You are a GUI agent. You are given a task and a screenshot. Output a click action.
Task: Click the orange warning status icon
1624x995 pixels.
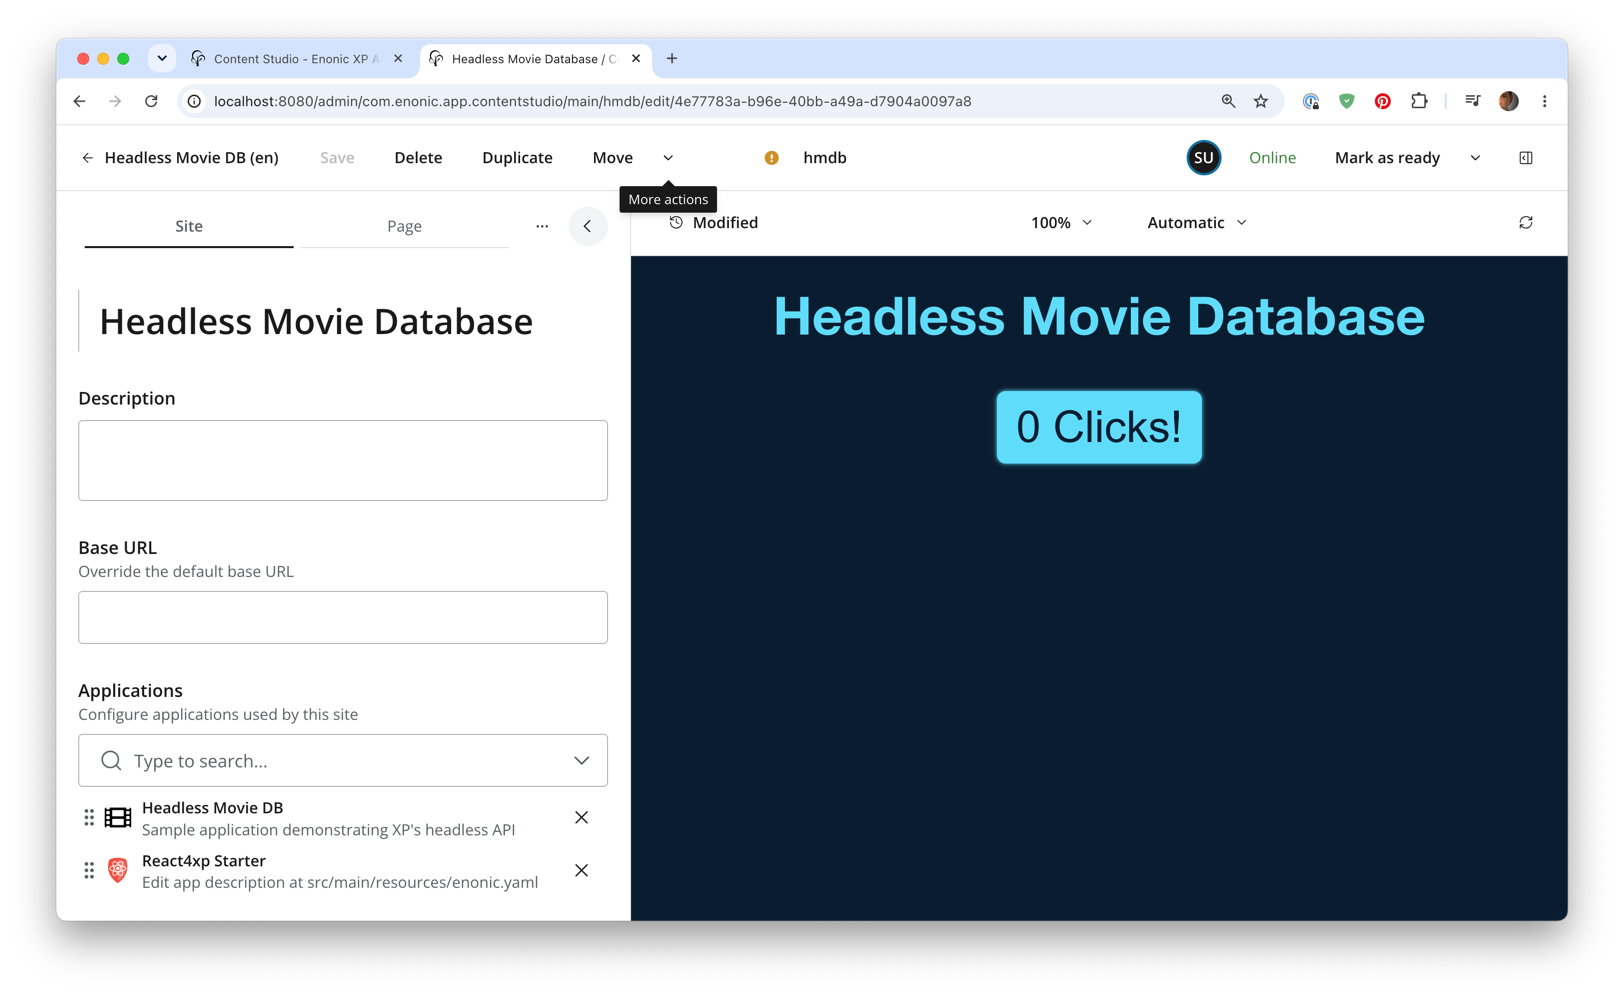[771, 158]
